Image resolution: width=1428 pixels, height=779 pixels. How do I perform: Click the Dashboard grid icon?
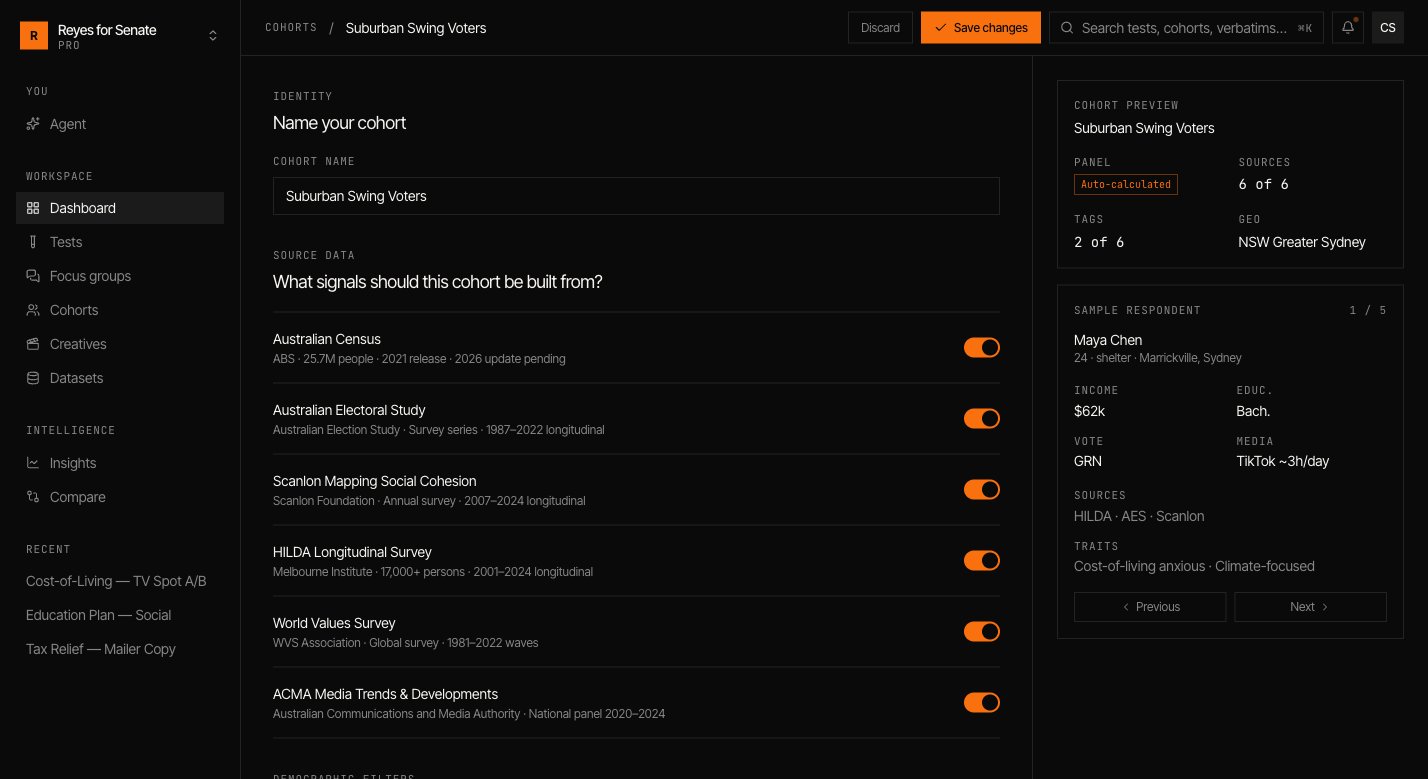33,208
